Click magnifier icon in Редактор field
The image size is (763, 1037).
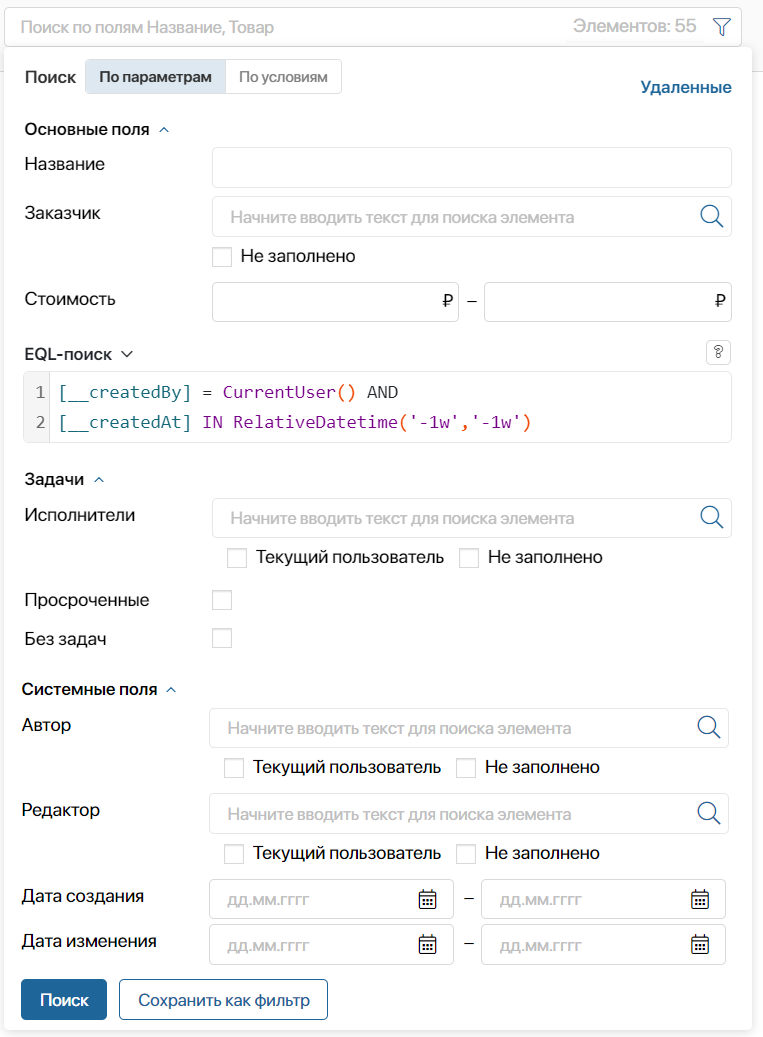[709, 813]
